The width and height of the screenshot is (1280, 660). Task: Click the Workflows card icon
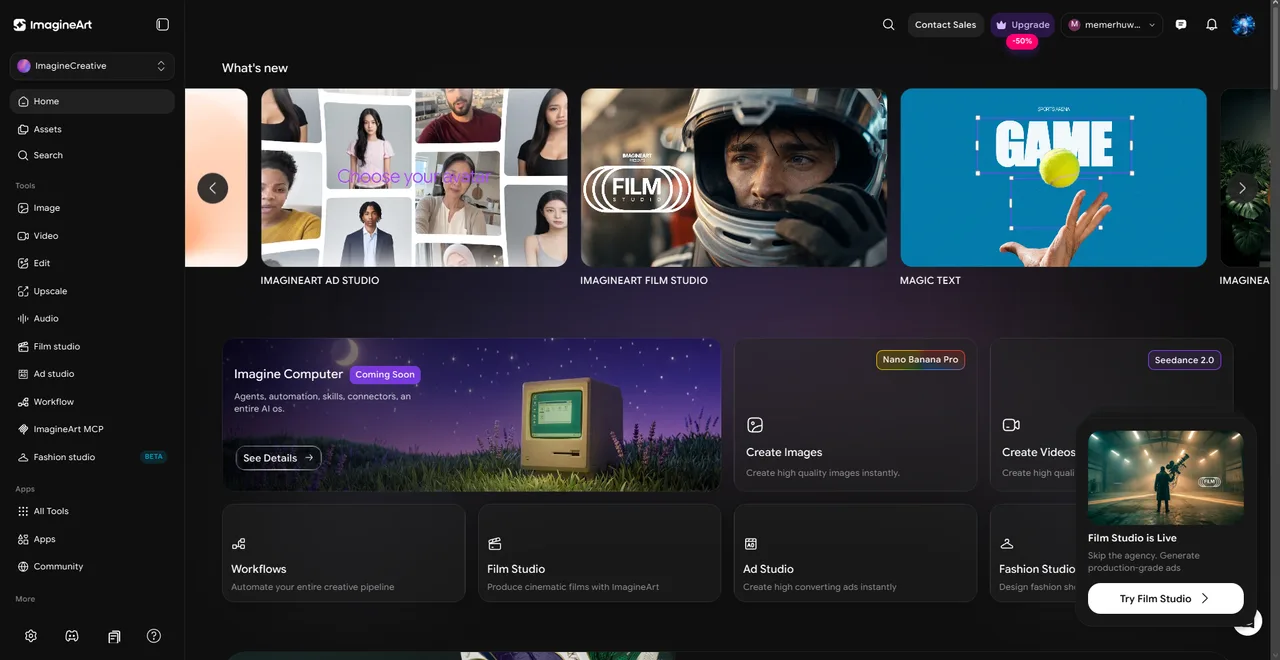tap(239, 544)
